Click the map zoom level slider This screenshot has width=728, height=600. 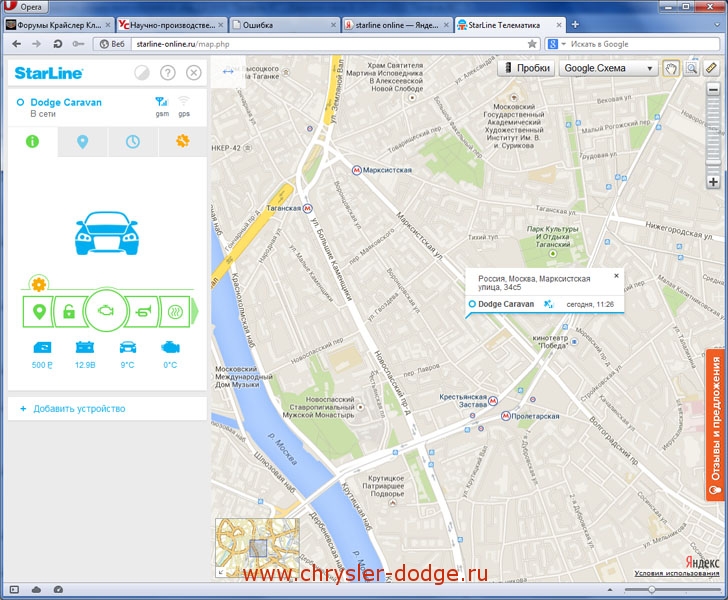pos(713,162)
